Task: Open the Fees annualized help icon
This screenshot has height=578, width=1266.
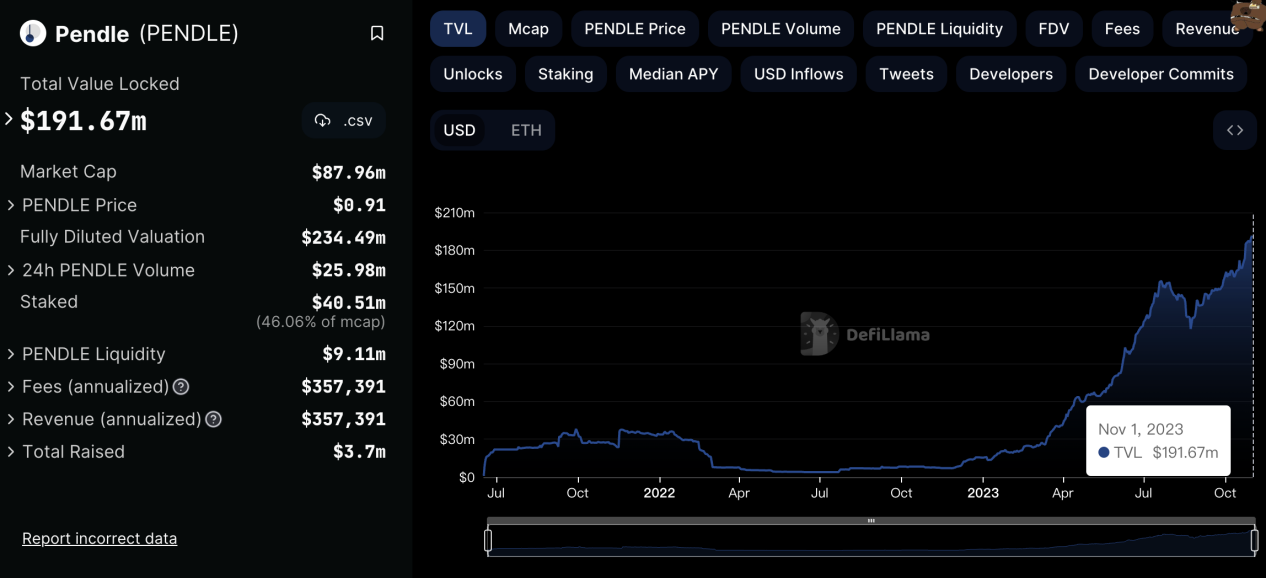Action: [181, 386]
